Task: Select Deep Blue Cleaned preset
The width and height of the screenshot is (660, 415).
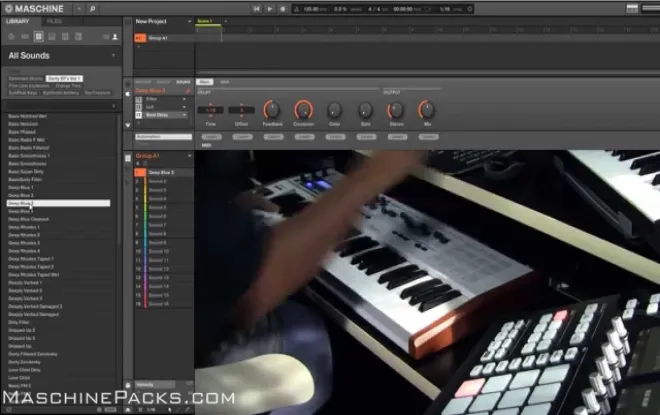Action: tap(29, 219)
